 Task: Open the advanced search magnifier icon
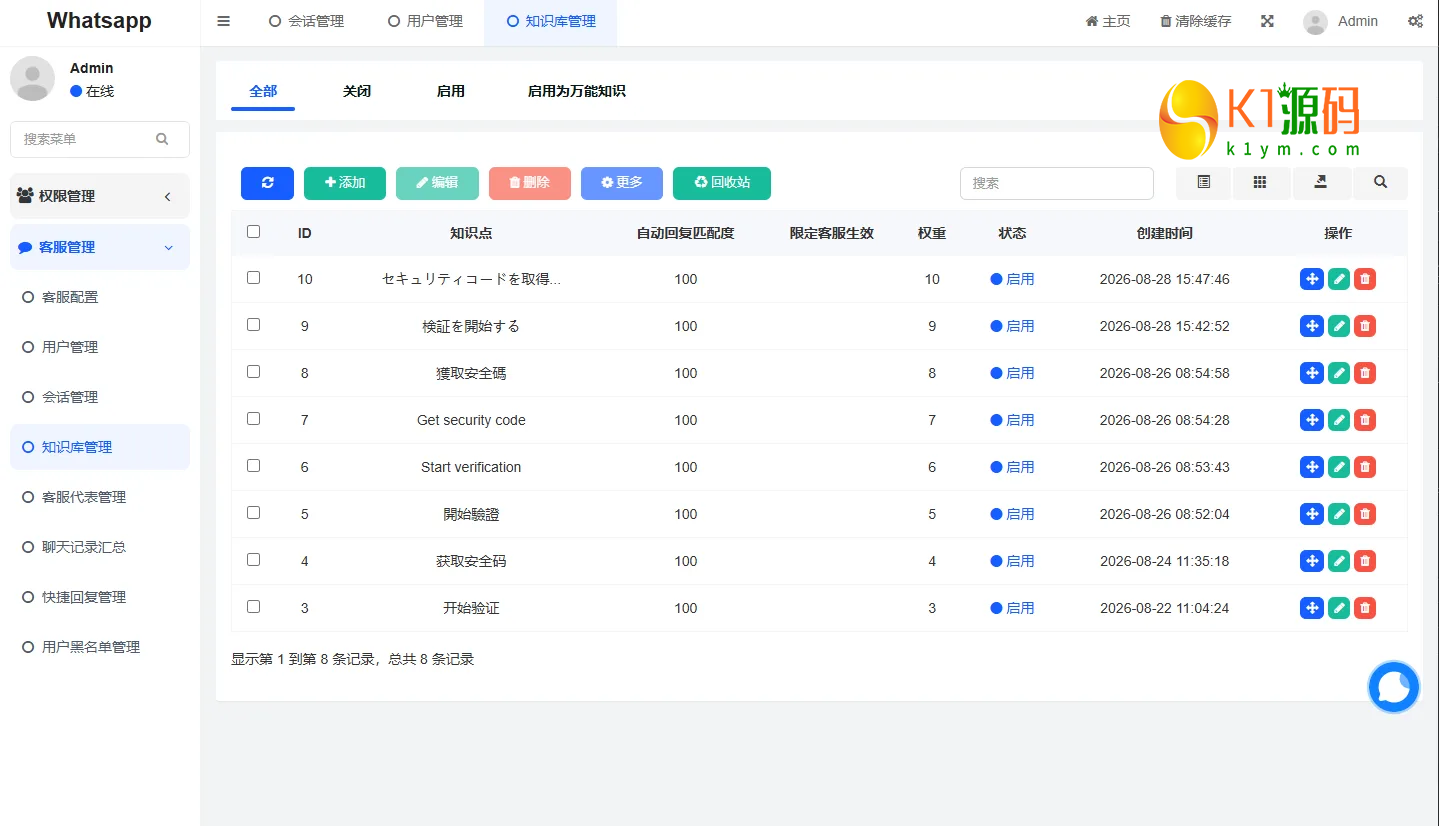point(1380,183)
